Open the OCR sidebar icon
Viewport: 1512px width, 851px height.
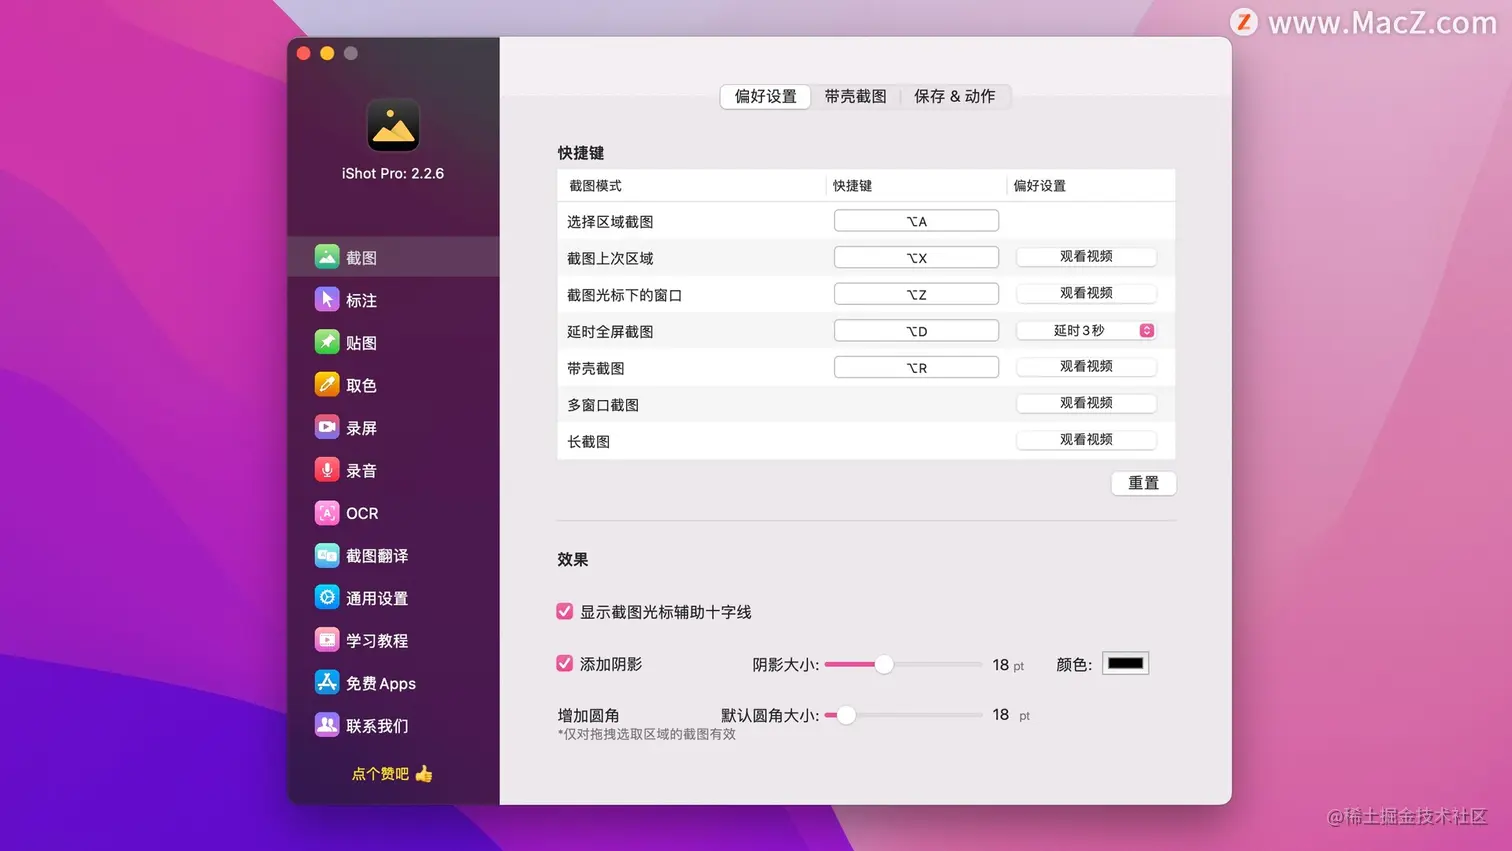coord(327,512)
